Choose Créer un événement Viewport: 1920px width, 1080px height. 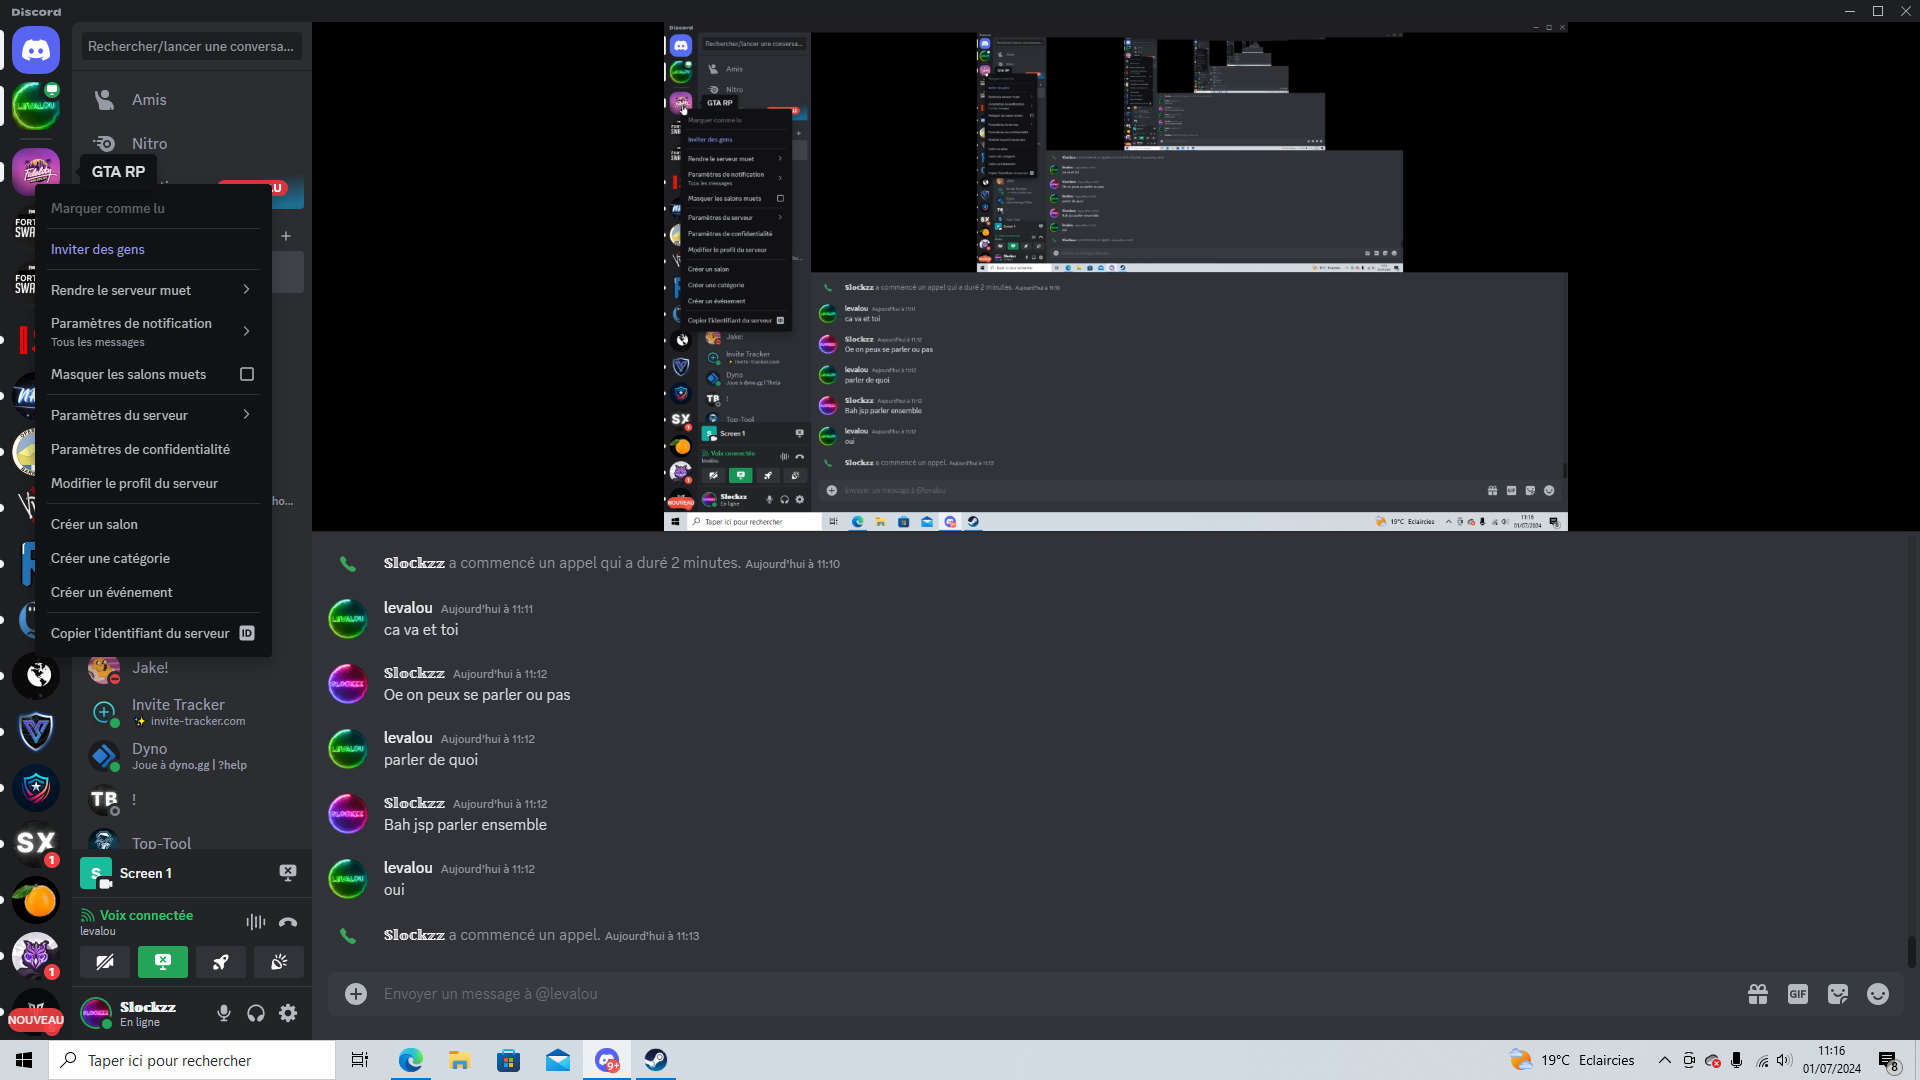[151, 592]
